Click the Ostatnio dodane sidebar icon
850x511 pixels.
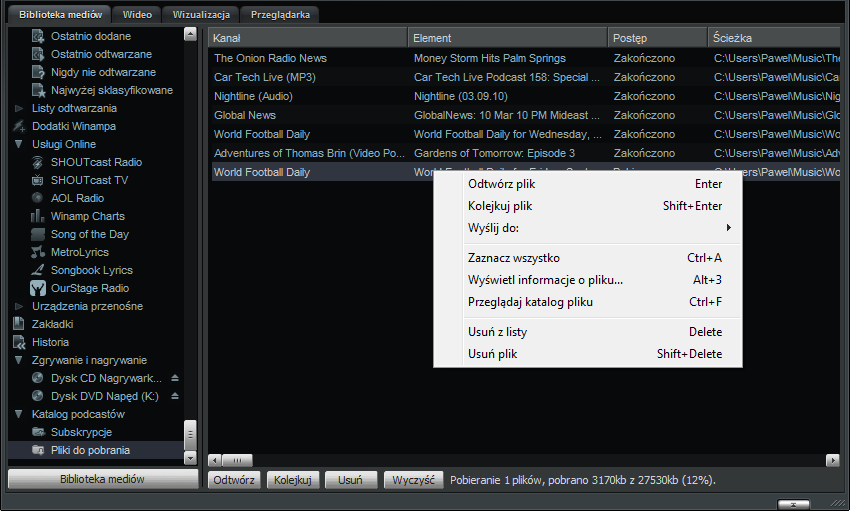pos(38,36)
